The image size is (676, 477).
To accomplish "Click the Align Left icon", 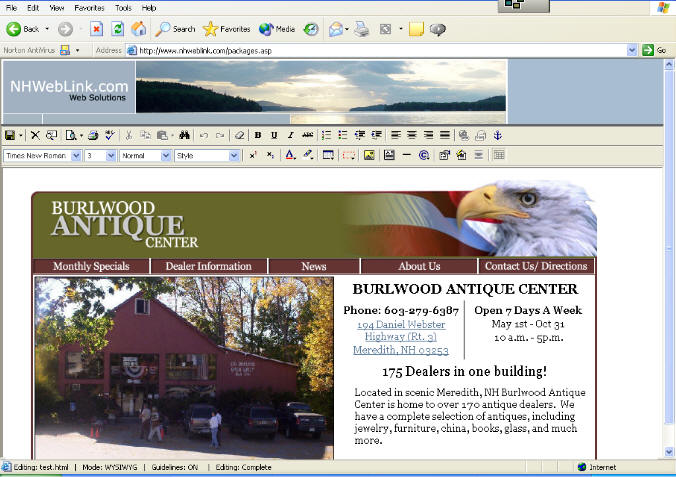I will tap(395, 135).
